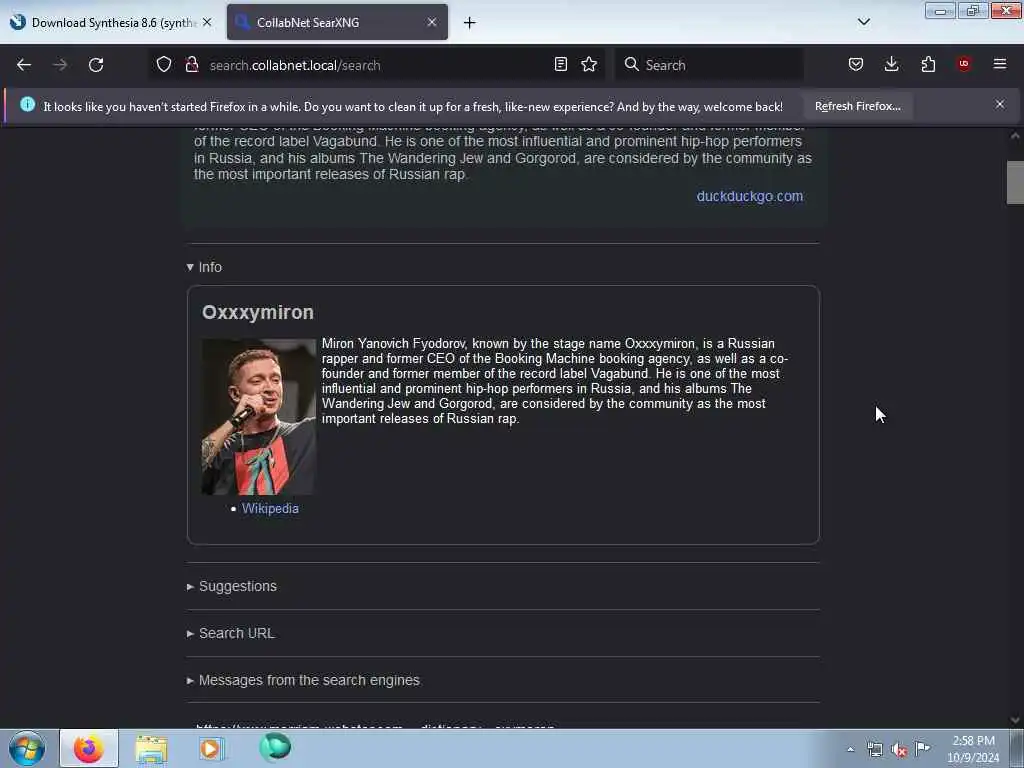Open the Windows Start menu

(27, 748)
